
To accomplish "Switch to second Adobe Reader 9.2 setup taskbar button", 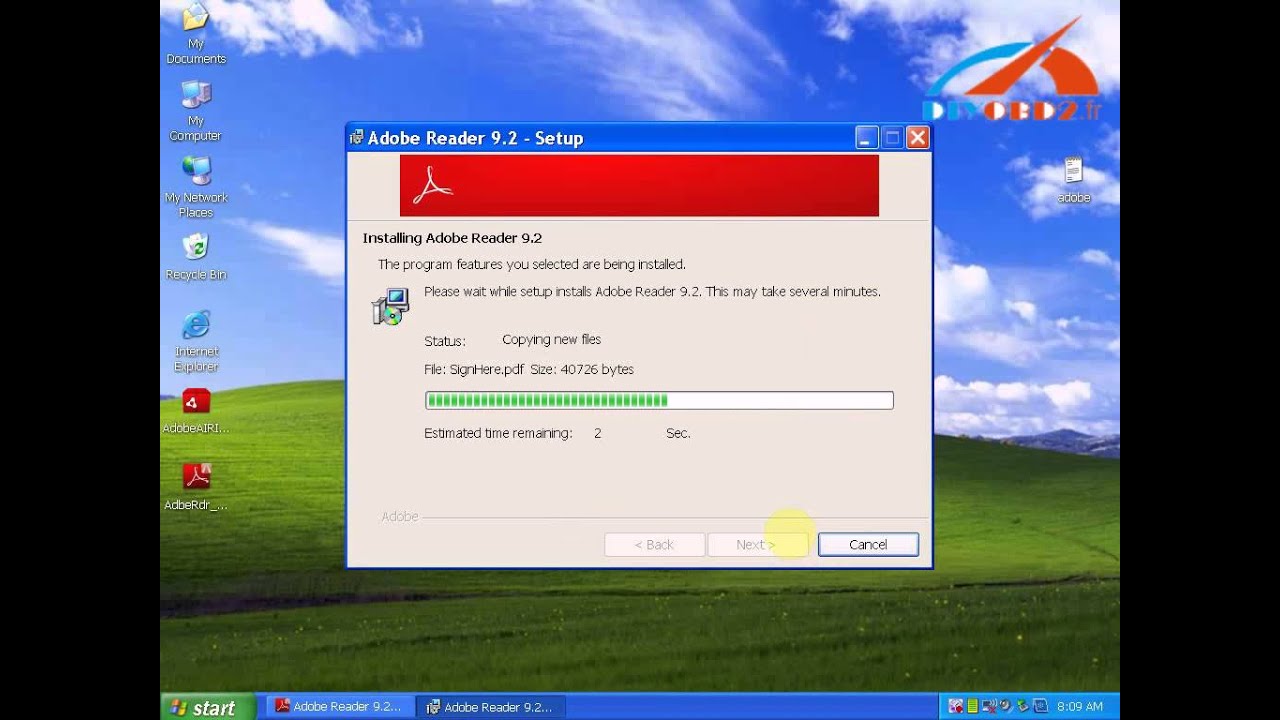I will pyautogui.click(x=490, y=707).
